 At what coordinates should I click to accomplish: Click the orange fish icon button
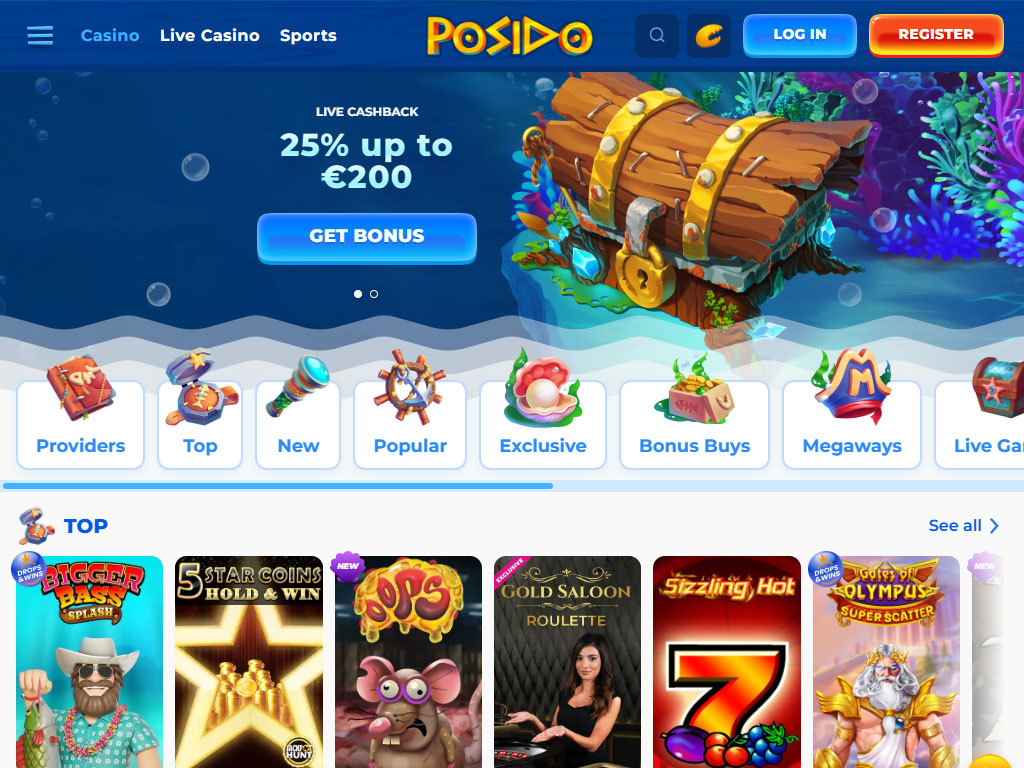pyautogui.click(x=709, y=35)
